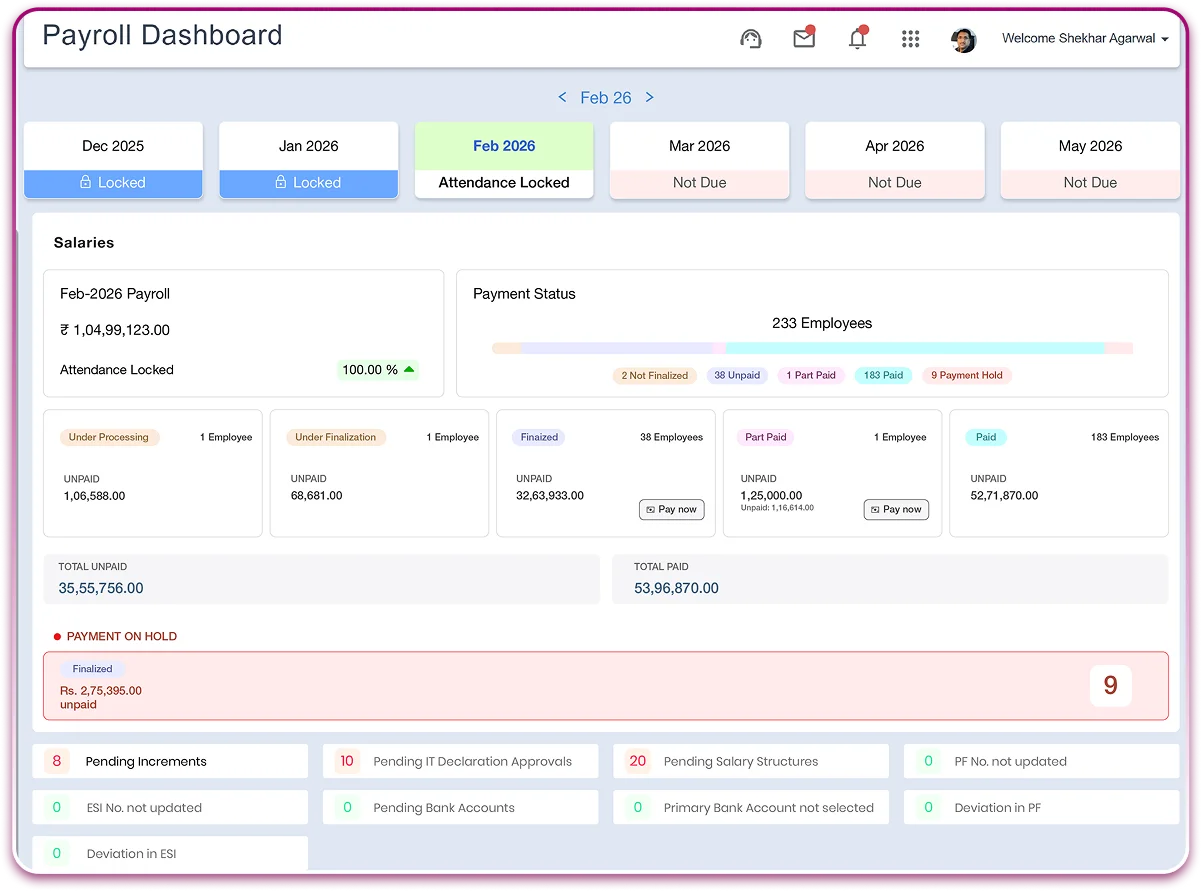The height and width of the screenshot is (892, 1202).
Task: Click the lock icon under Jan 2026
Action: click(x=281, y=182)
